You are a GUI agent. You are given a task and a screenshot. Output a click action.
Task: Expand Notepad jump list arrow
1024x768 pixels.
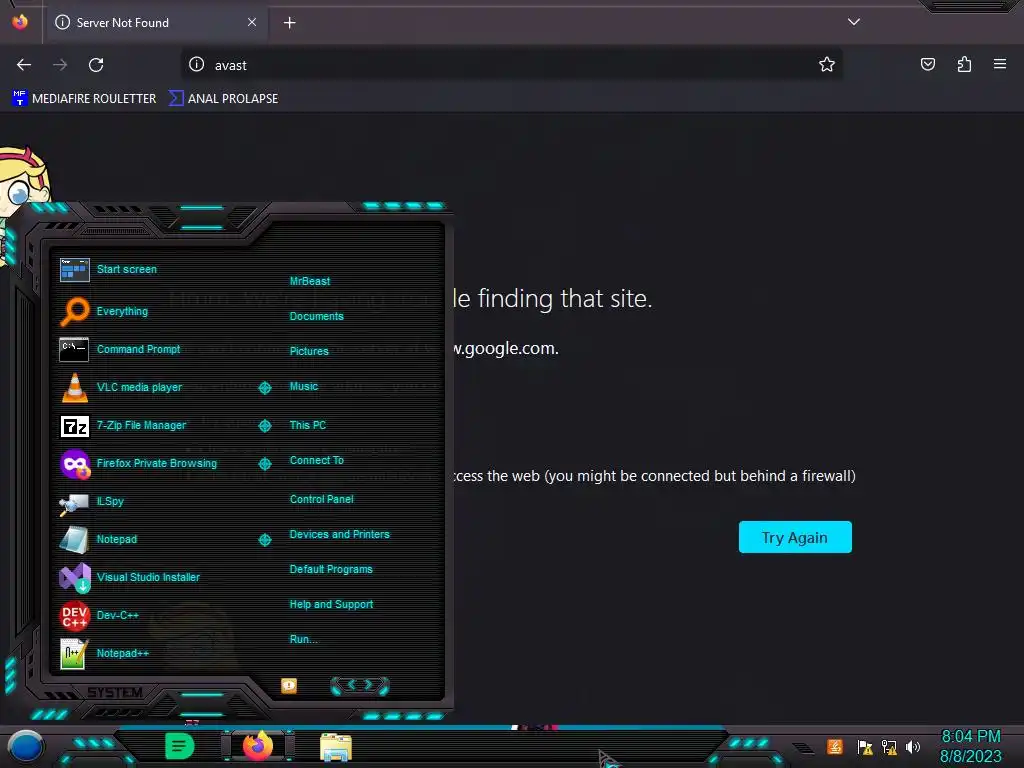(264, 539)
